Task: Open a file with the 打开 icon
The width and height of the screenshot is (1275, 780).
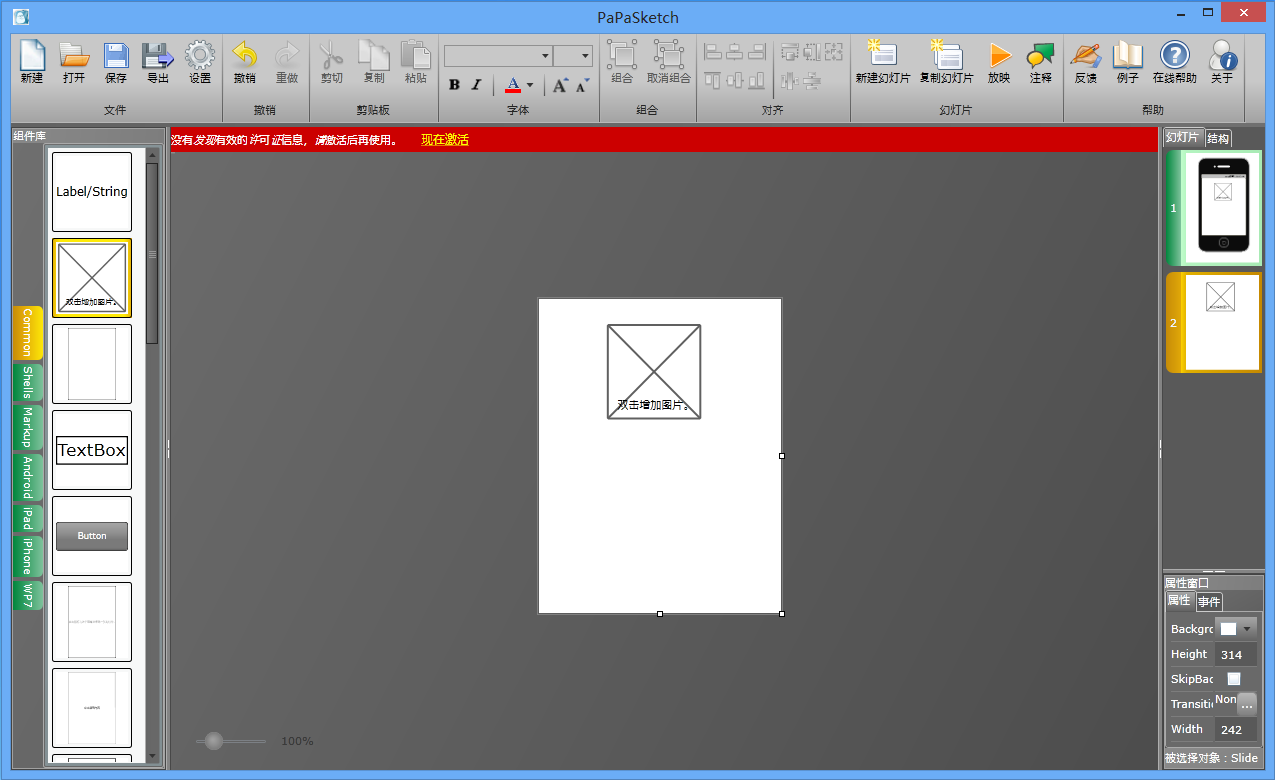Action: pos(74,55)
